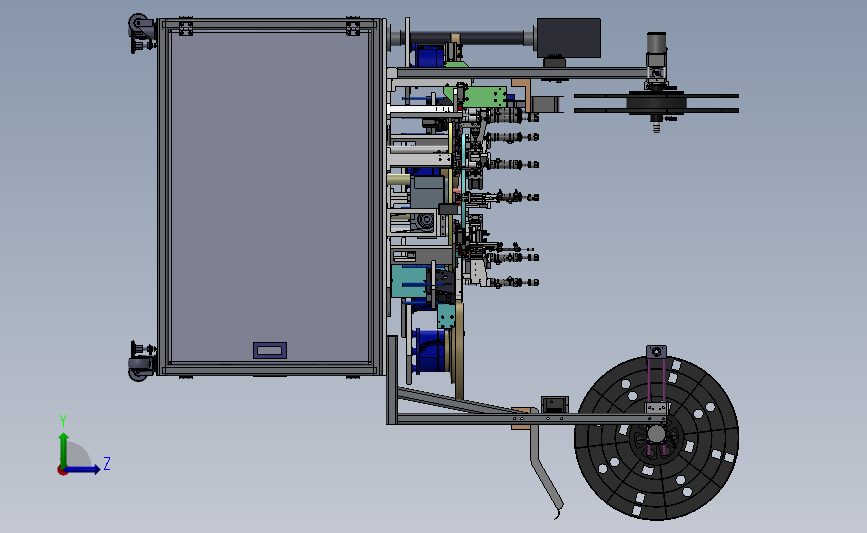Select the large teal block component
This screenshot has width=867, height=533.
(x=410, y=281)
